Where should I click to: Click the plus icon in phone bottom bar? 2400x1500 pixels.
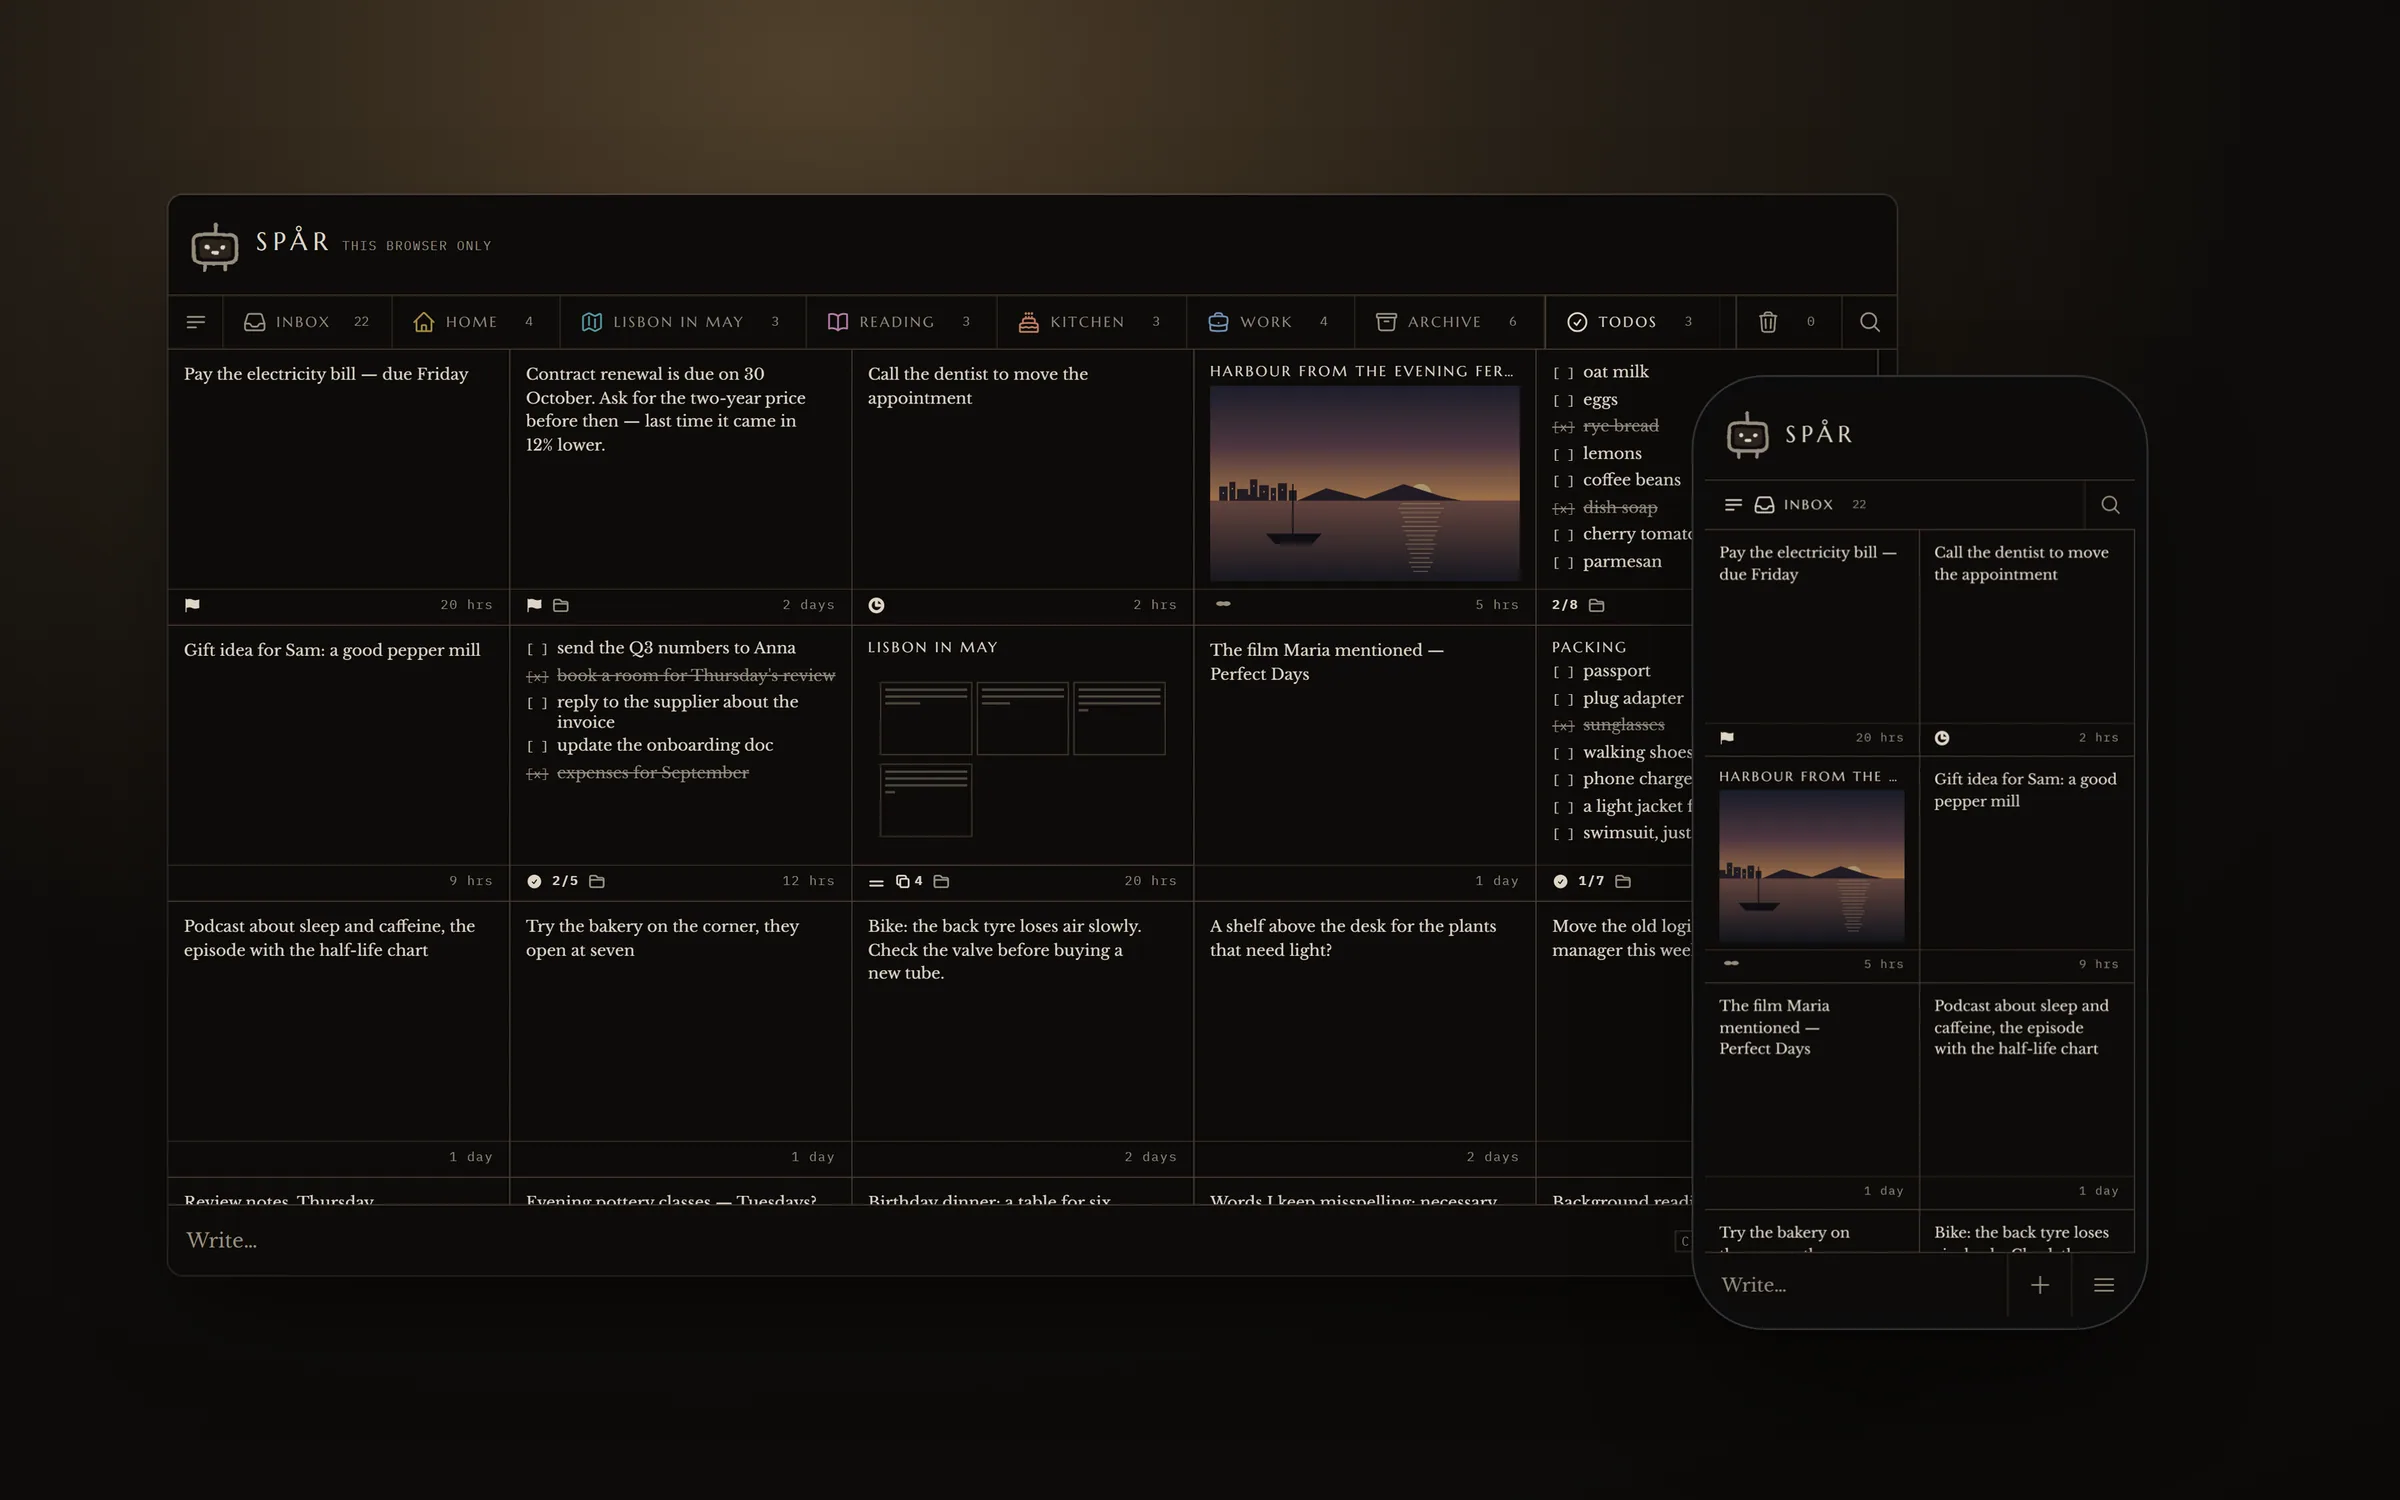click(x=2040, y=1285)
